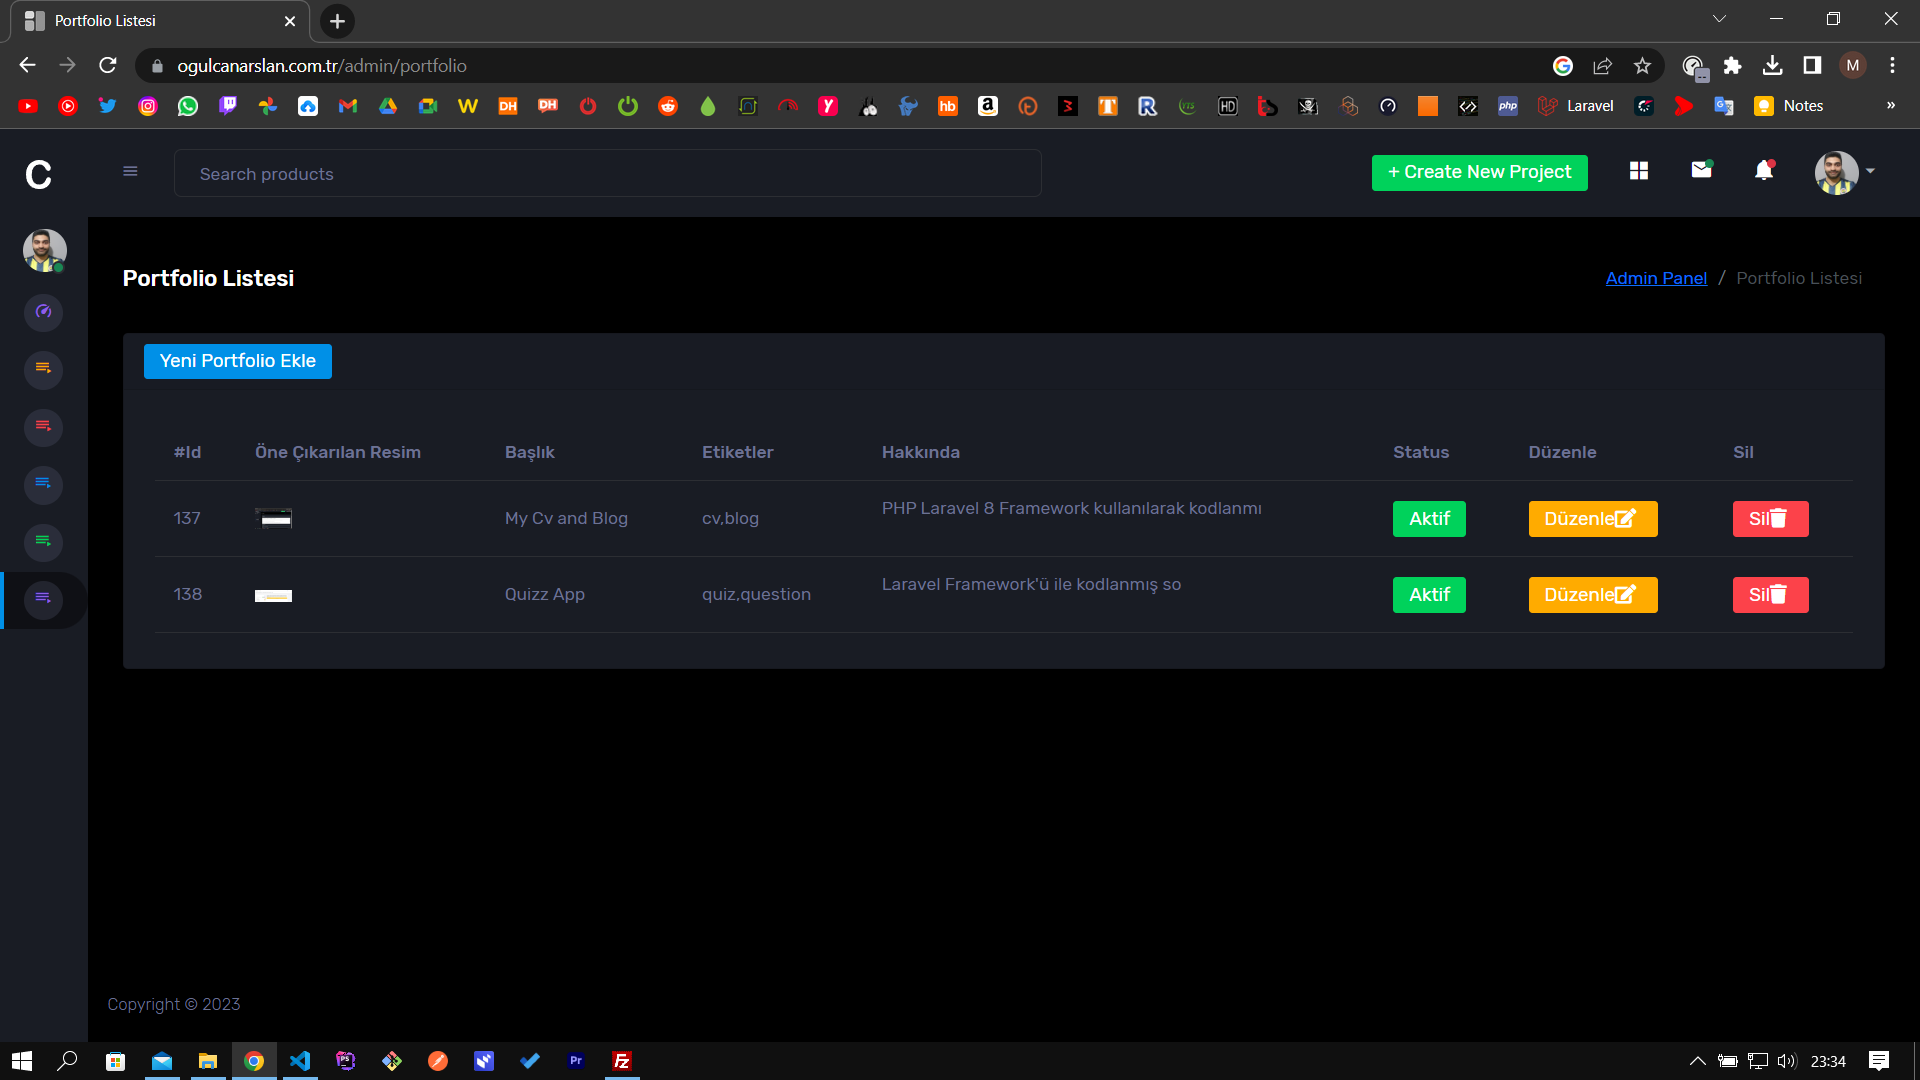Follow the Admin Panel breadcrumb link
This screenshot has width=1920, height=1080.
pos(1656,278)
